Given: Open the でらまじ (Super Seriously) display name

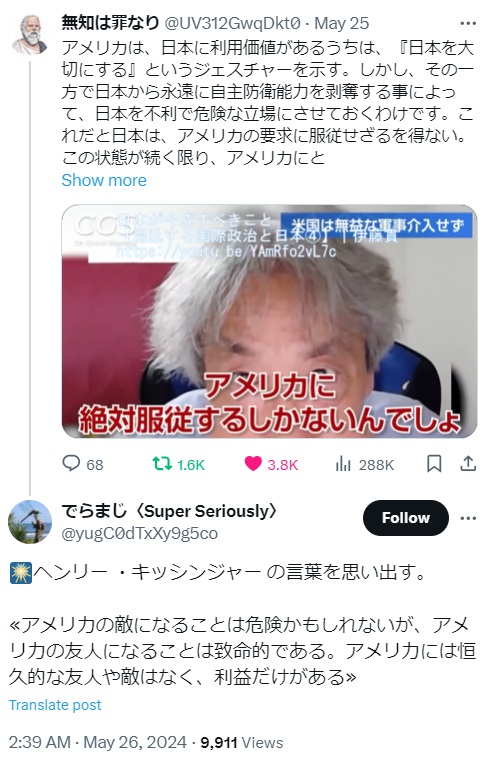Looking at the screenshot, I should point(169,511).
